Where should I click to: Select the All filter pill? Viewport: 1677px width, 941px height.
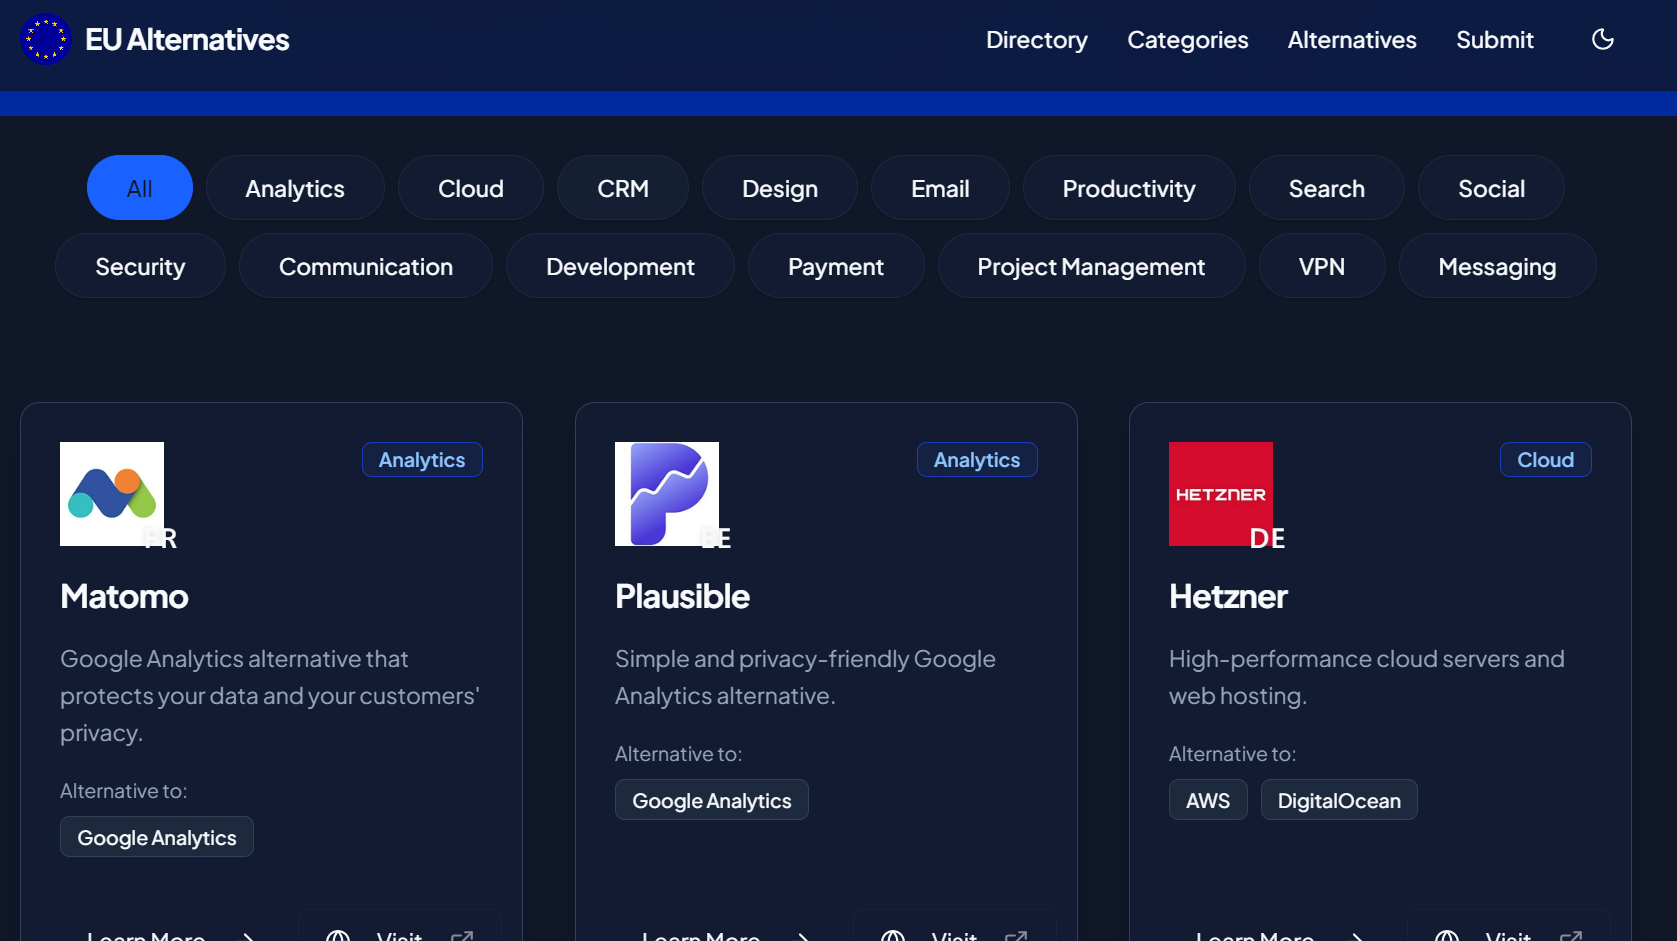[x=140, y=188]
